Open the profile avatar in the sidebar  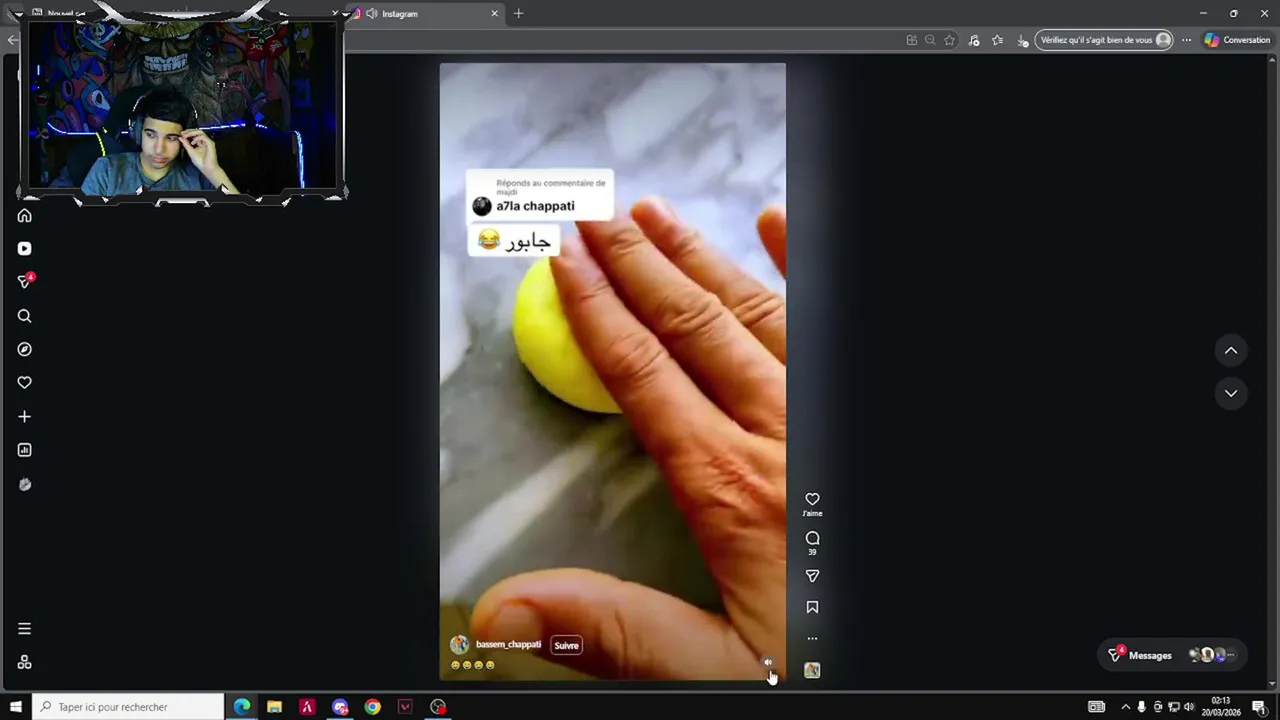click(x=25, y=484)
